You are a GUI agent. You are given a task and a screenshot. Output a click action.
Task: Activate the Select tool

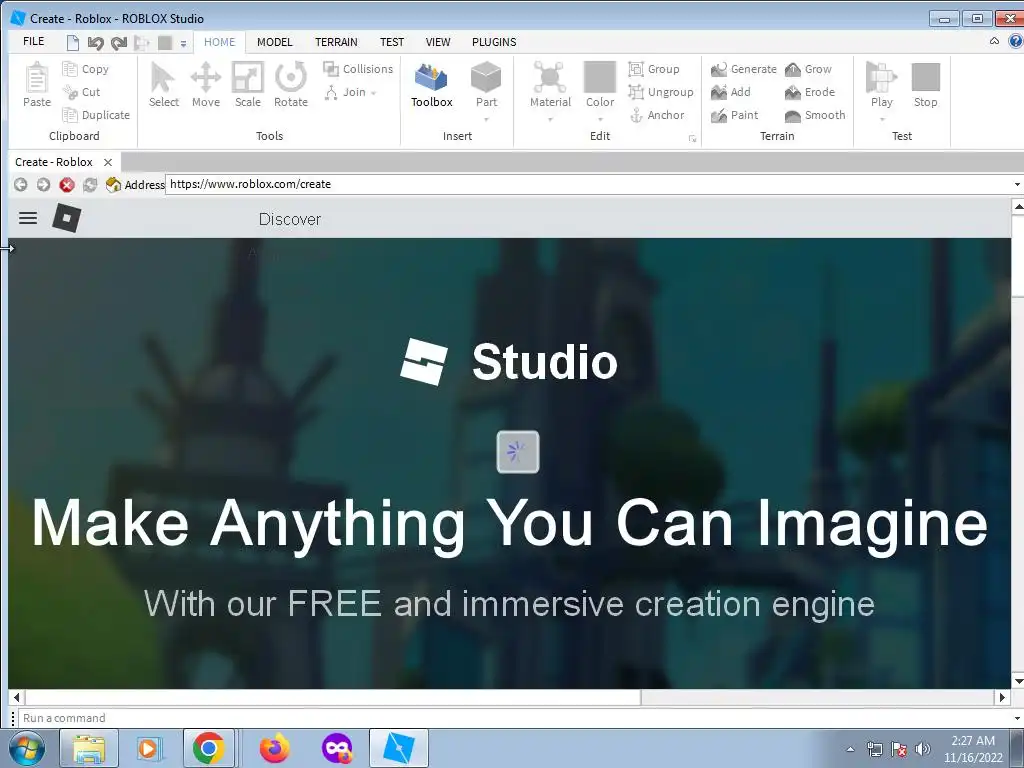pos(163,85)
